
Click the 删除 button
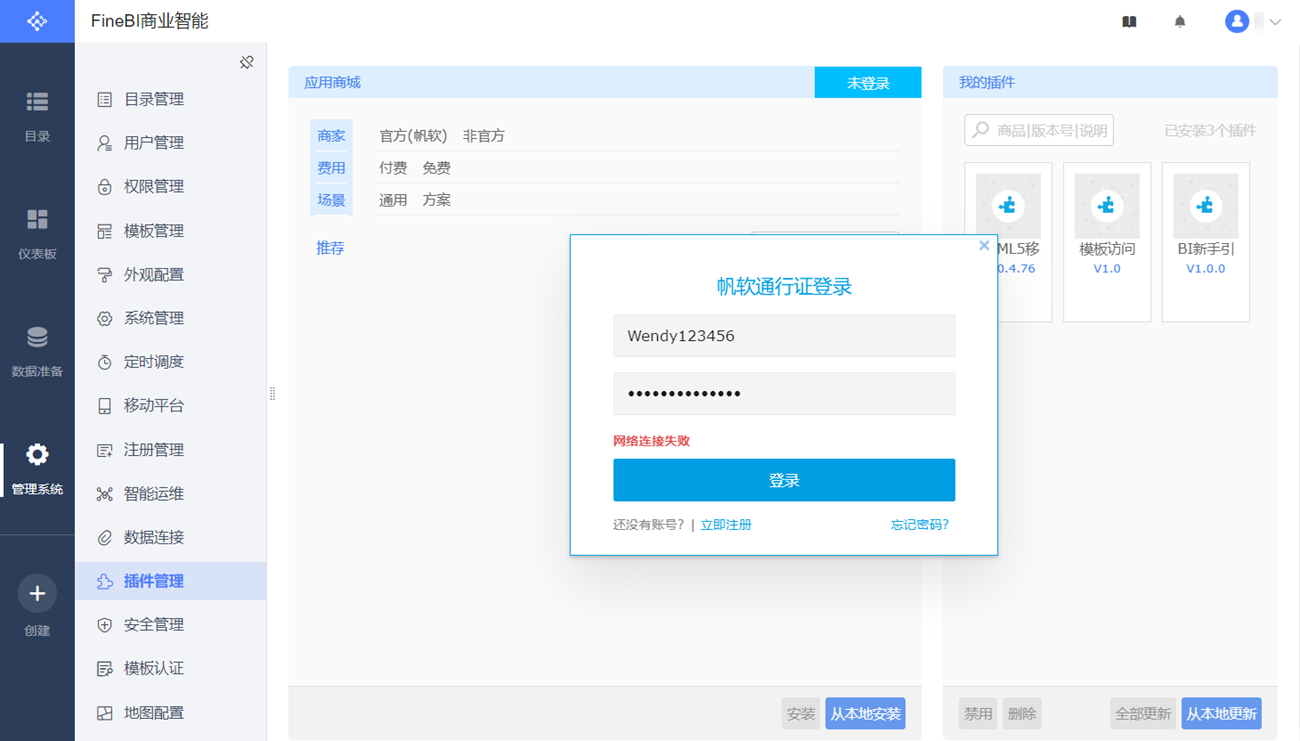click(x=1022, y=714)
